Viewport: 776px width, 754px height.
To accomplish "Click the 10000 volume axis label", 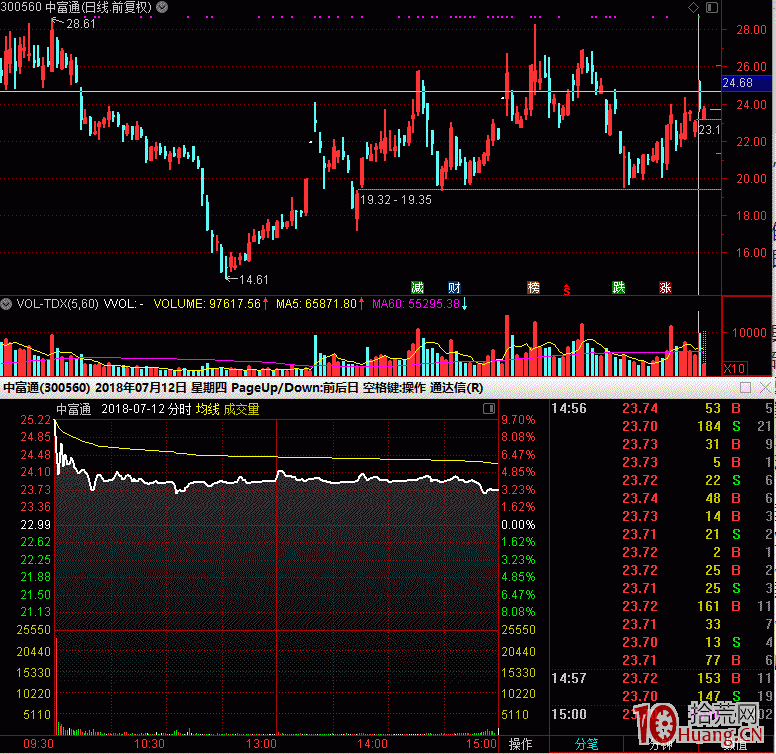I will click(x=749, y=332).
